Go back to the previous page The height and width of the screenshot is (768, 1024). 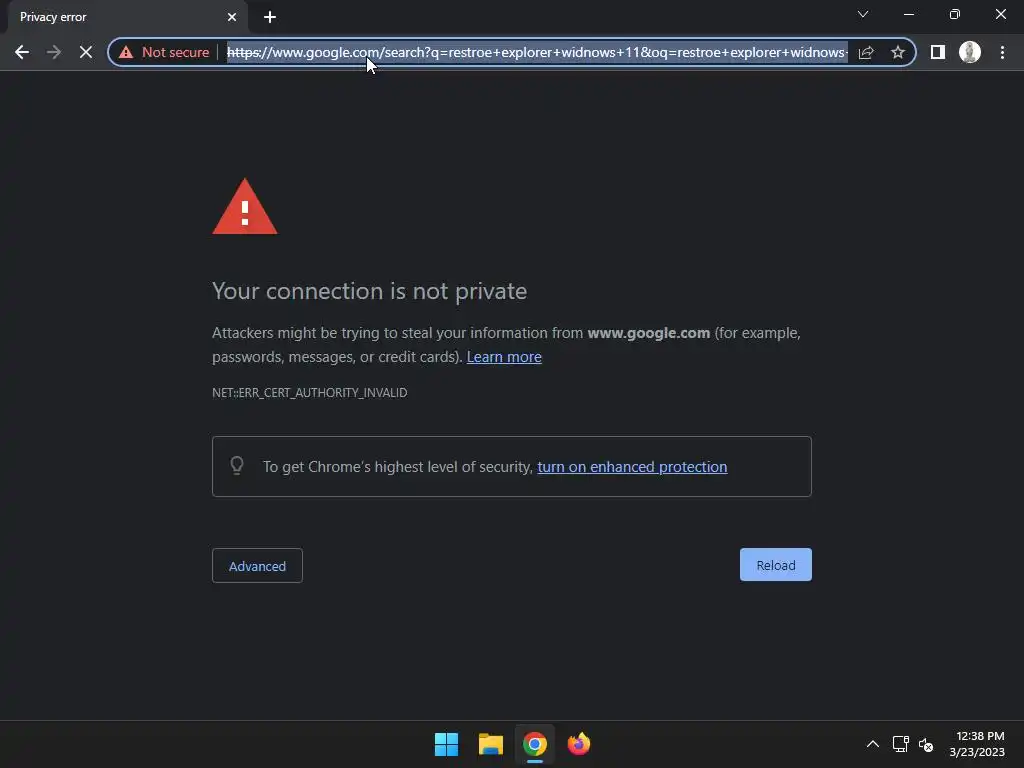[x=22, y=52]
